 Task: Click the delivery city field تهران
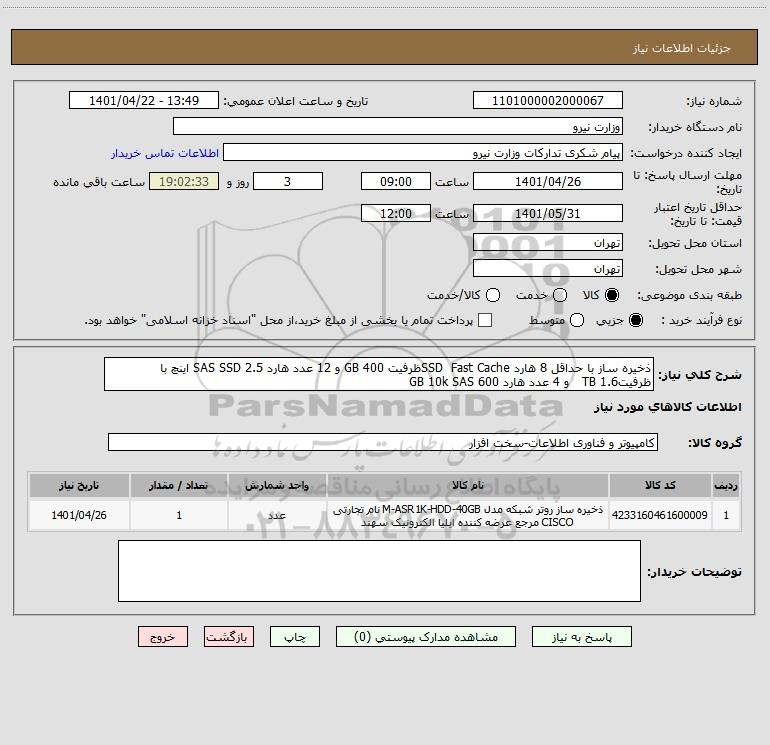tap(548, 268)
